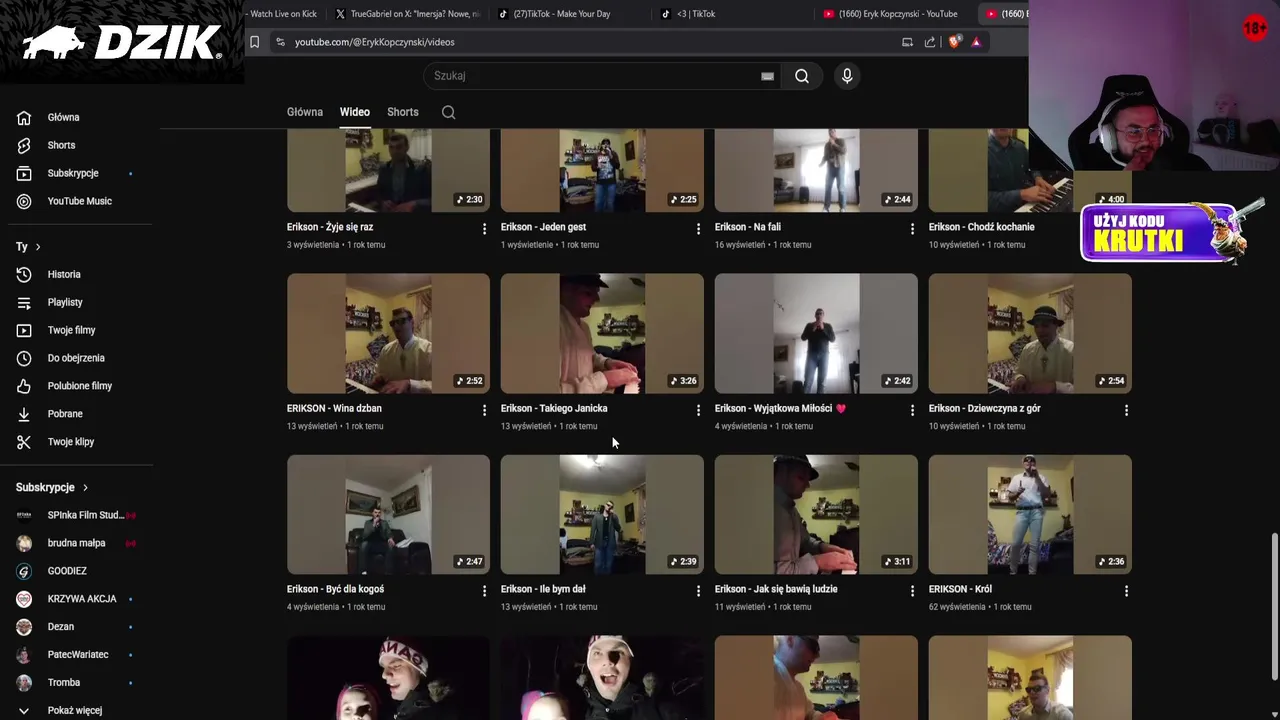Open options for Erikson - Ile bym dał

[698, 591]
